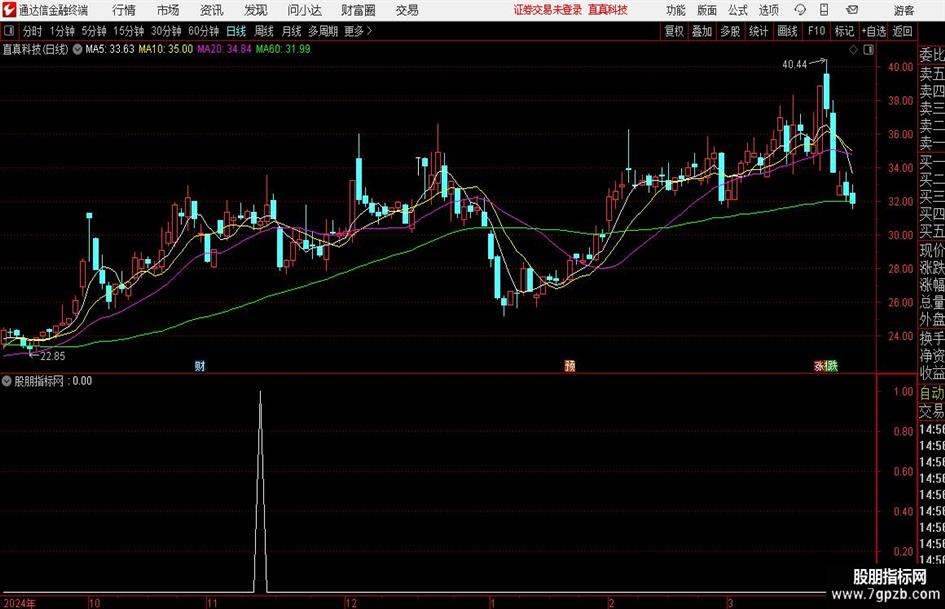
Task: Click the MA5: 33.63 value label
Action: [x=110, y=49]
